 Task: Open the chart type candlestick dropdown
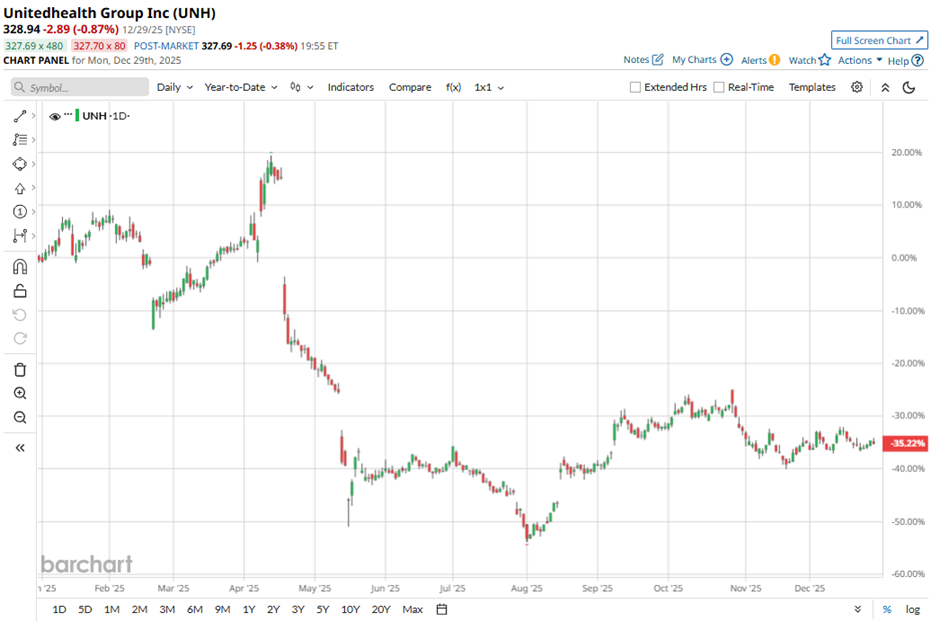pos(302,87)
